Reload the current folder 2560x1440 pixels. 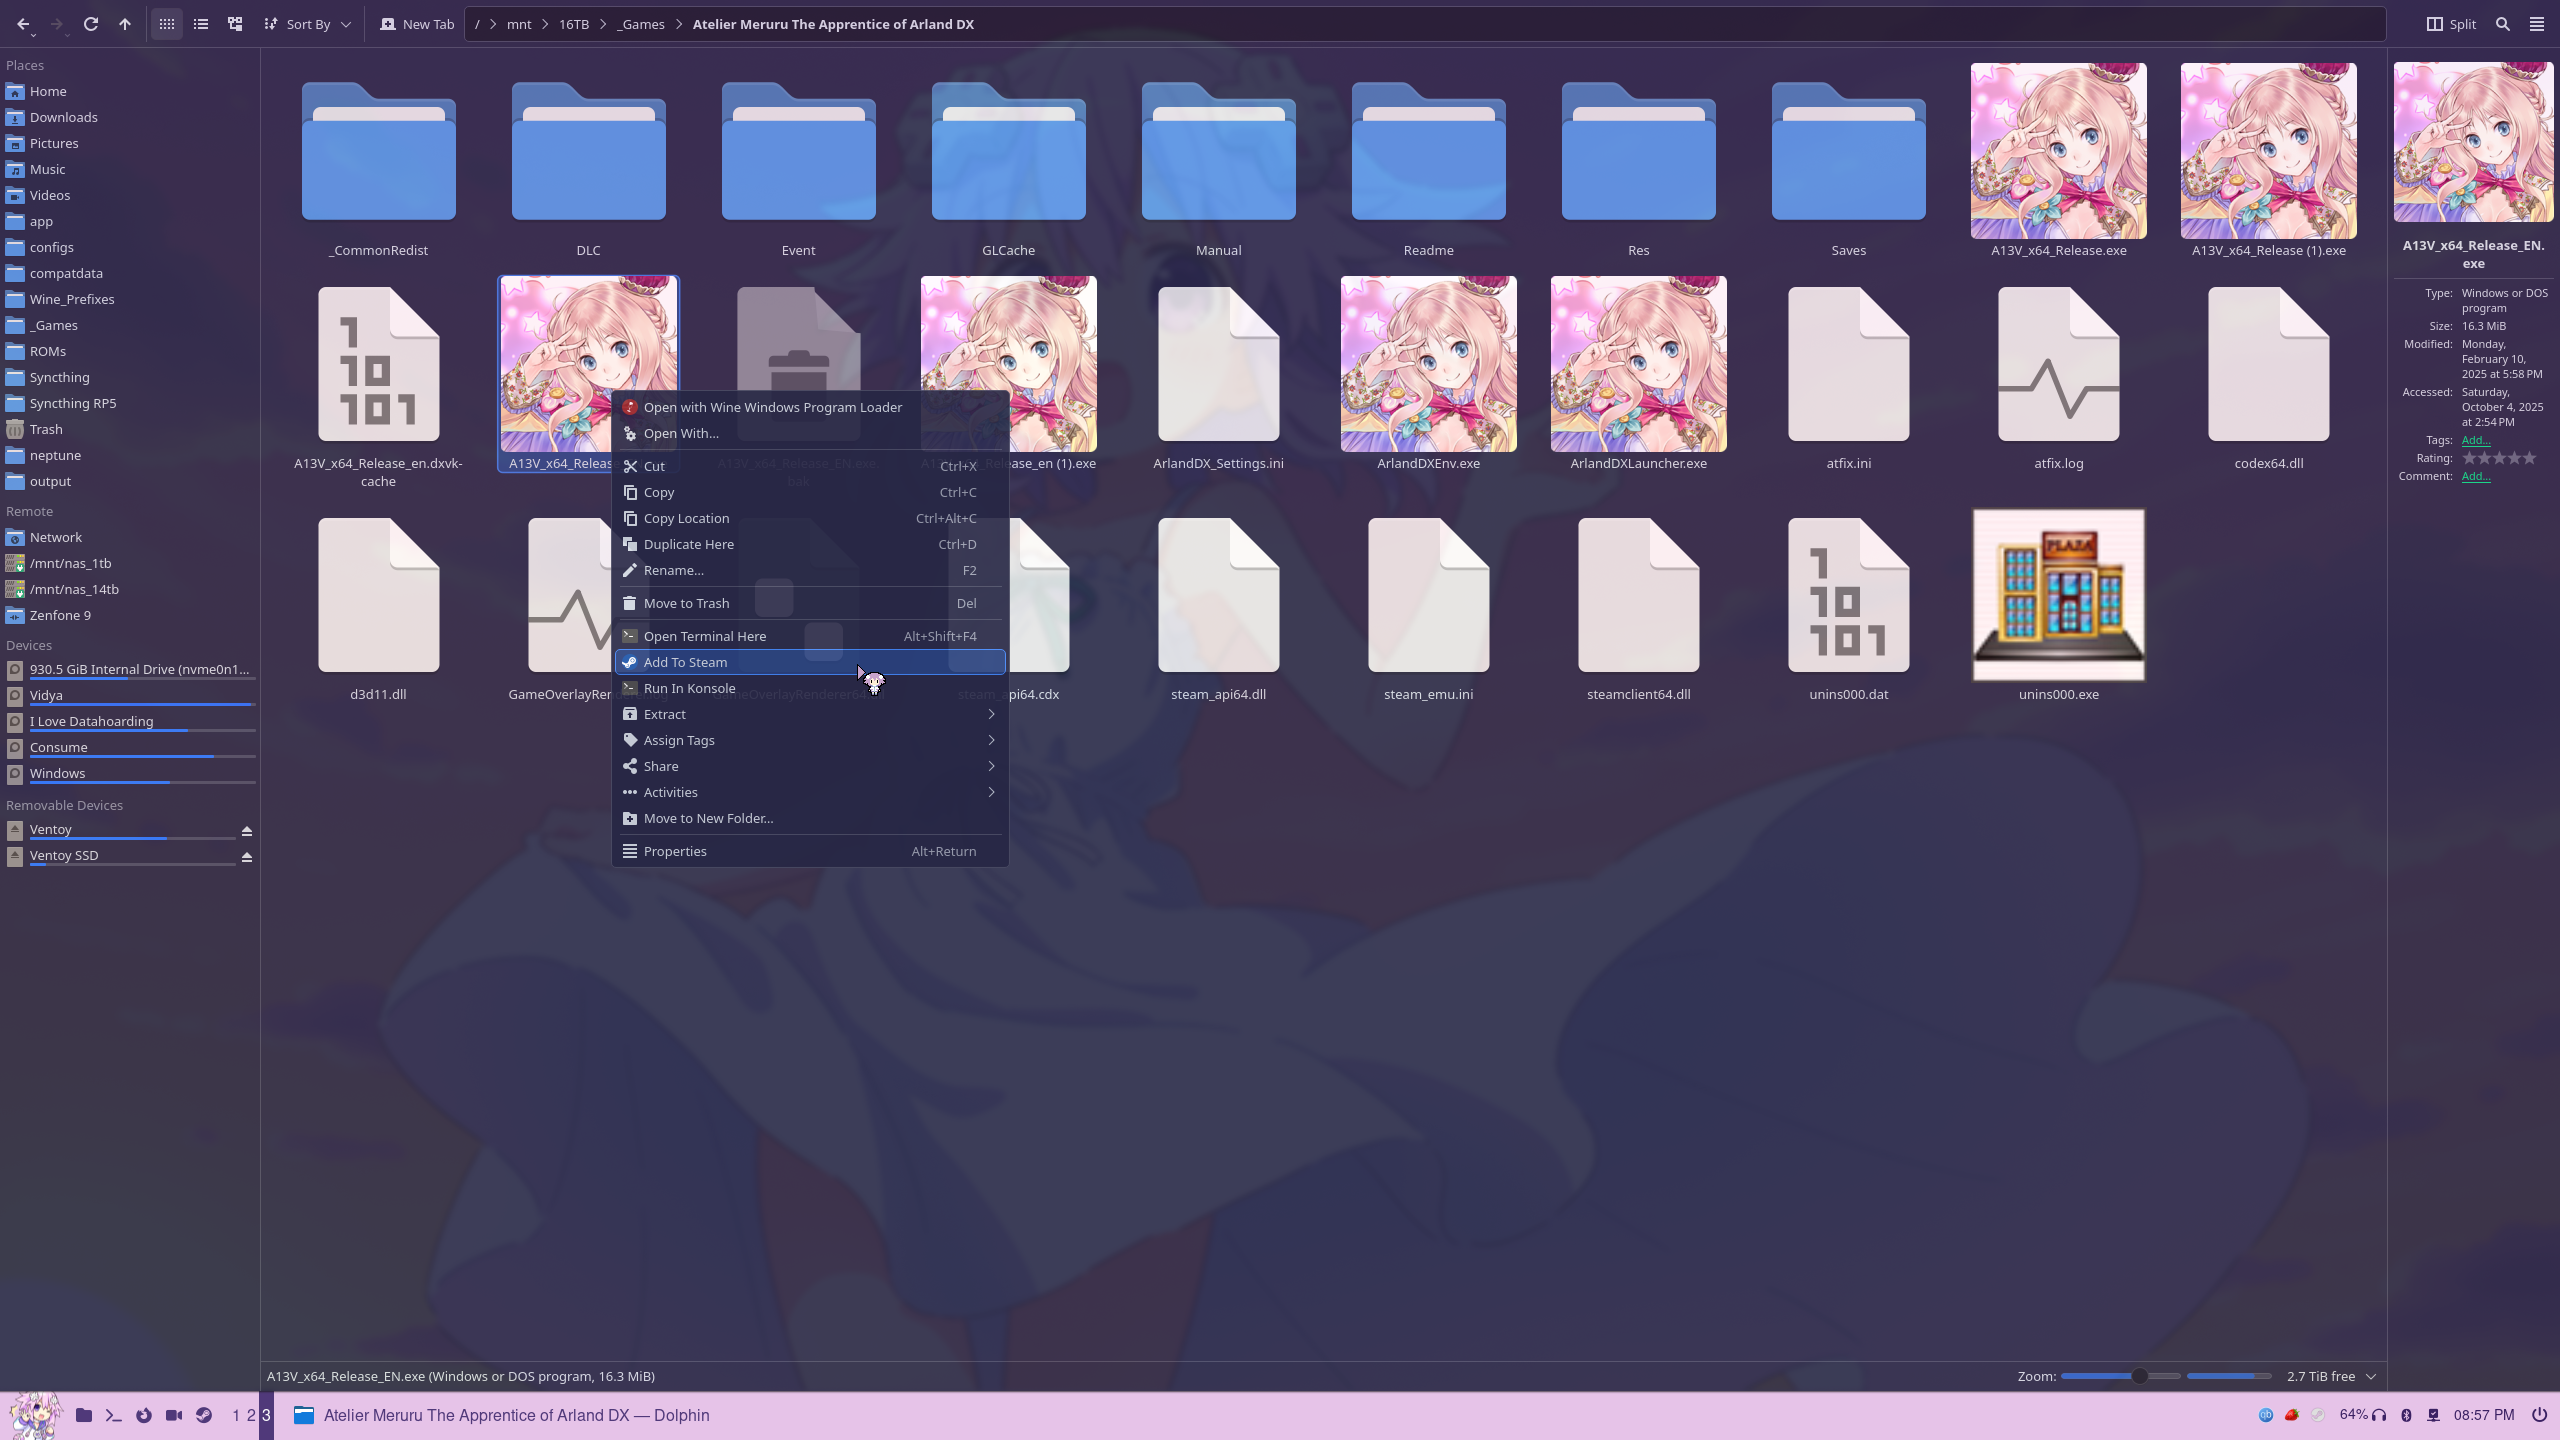[x=91, y=24]
